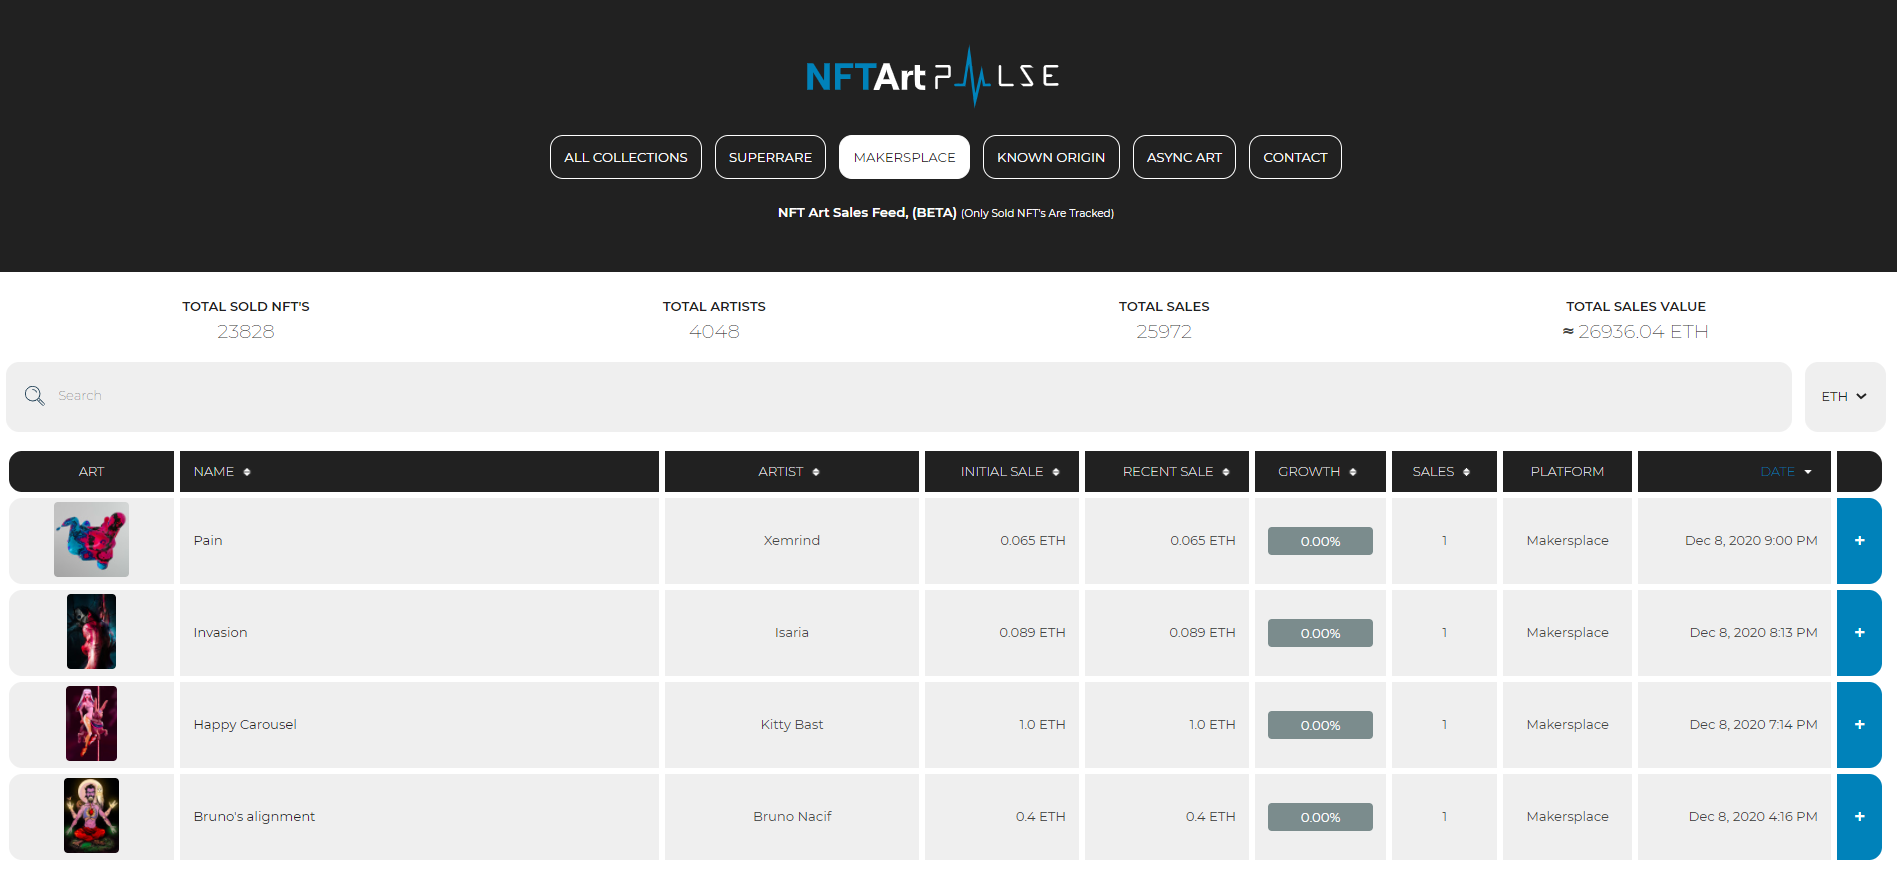Click Pain's initial sale 0.065 ETH

point(1033,541)
